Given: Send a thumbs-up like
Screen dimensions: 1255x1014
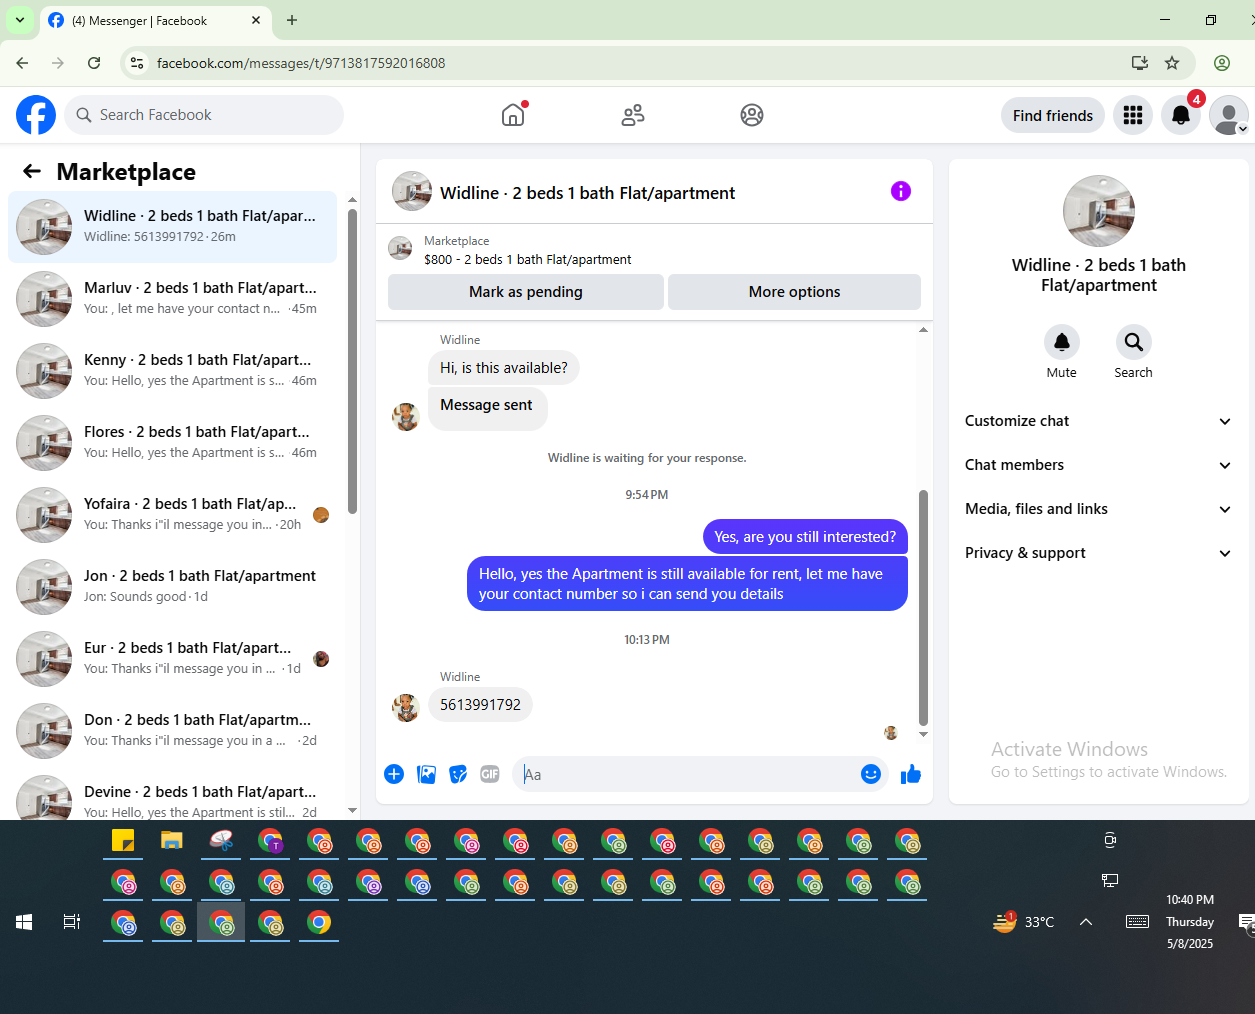Looking at the screenshot, I should (x=911, y=774).
